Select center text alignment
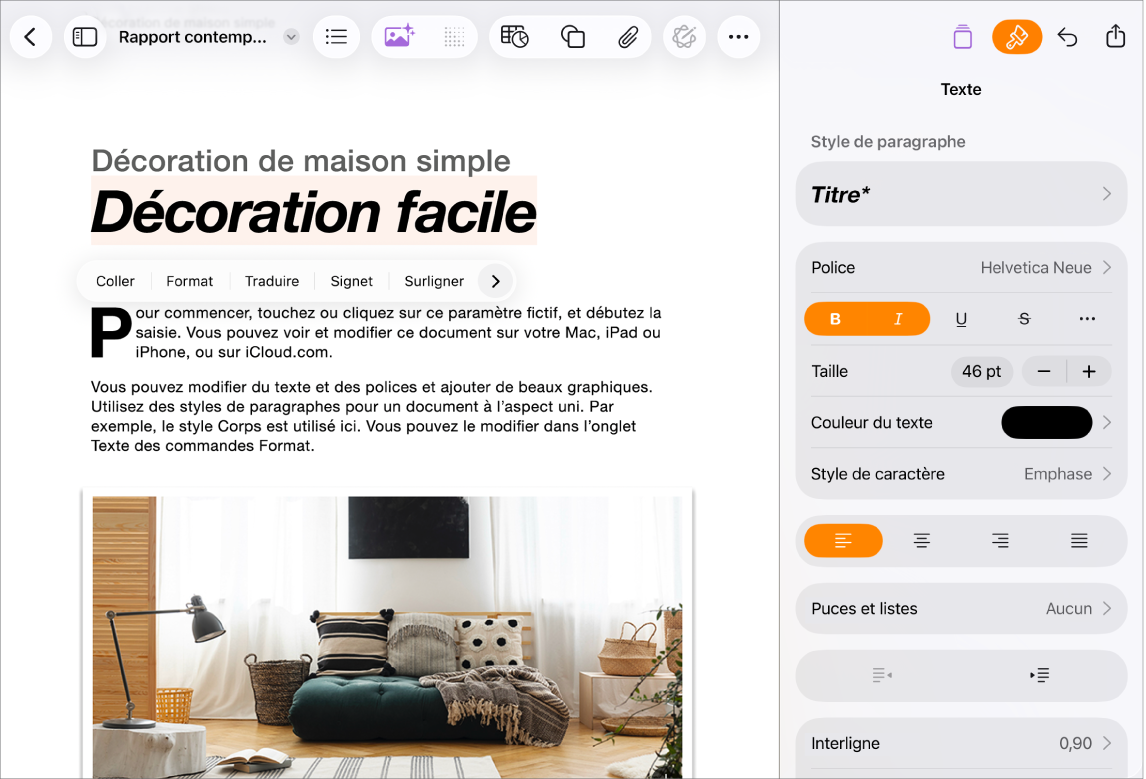 [921, 540]
